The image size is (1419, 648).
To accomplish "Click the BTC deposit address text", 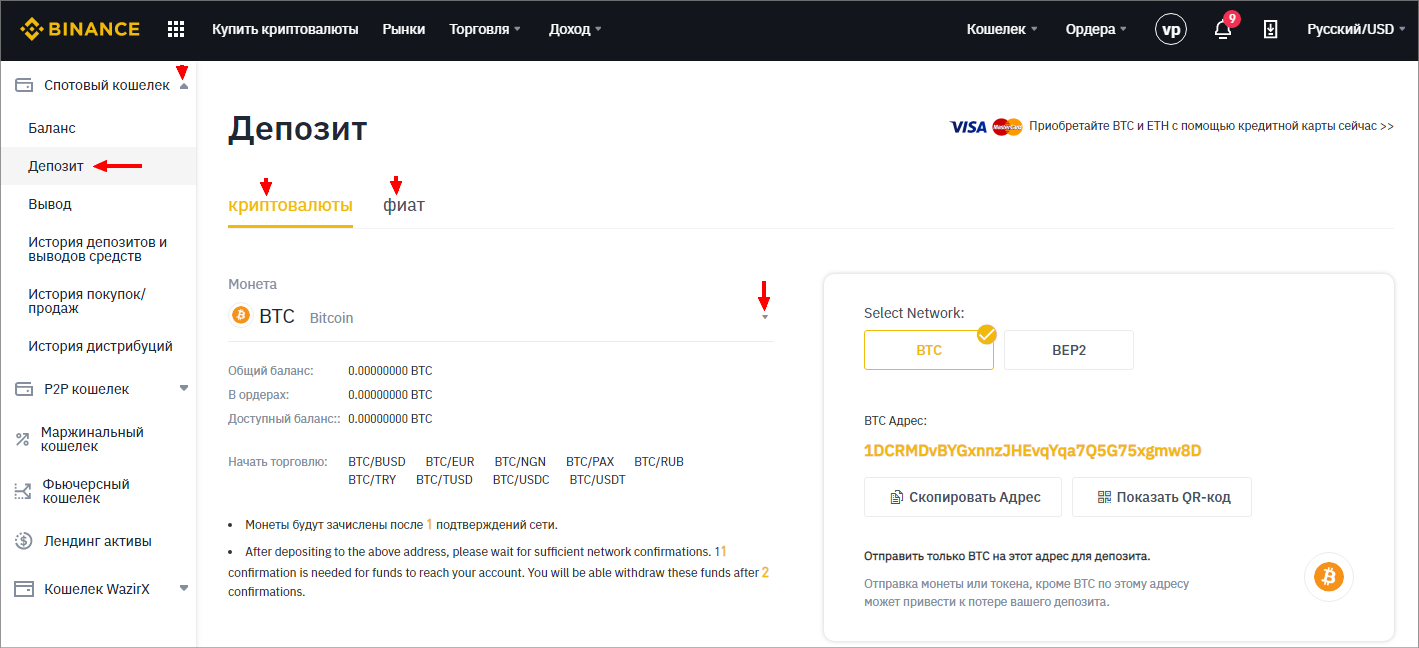I will pos(1032,451).
